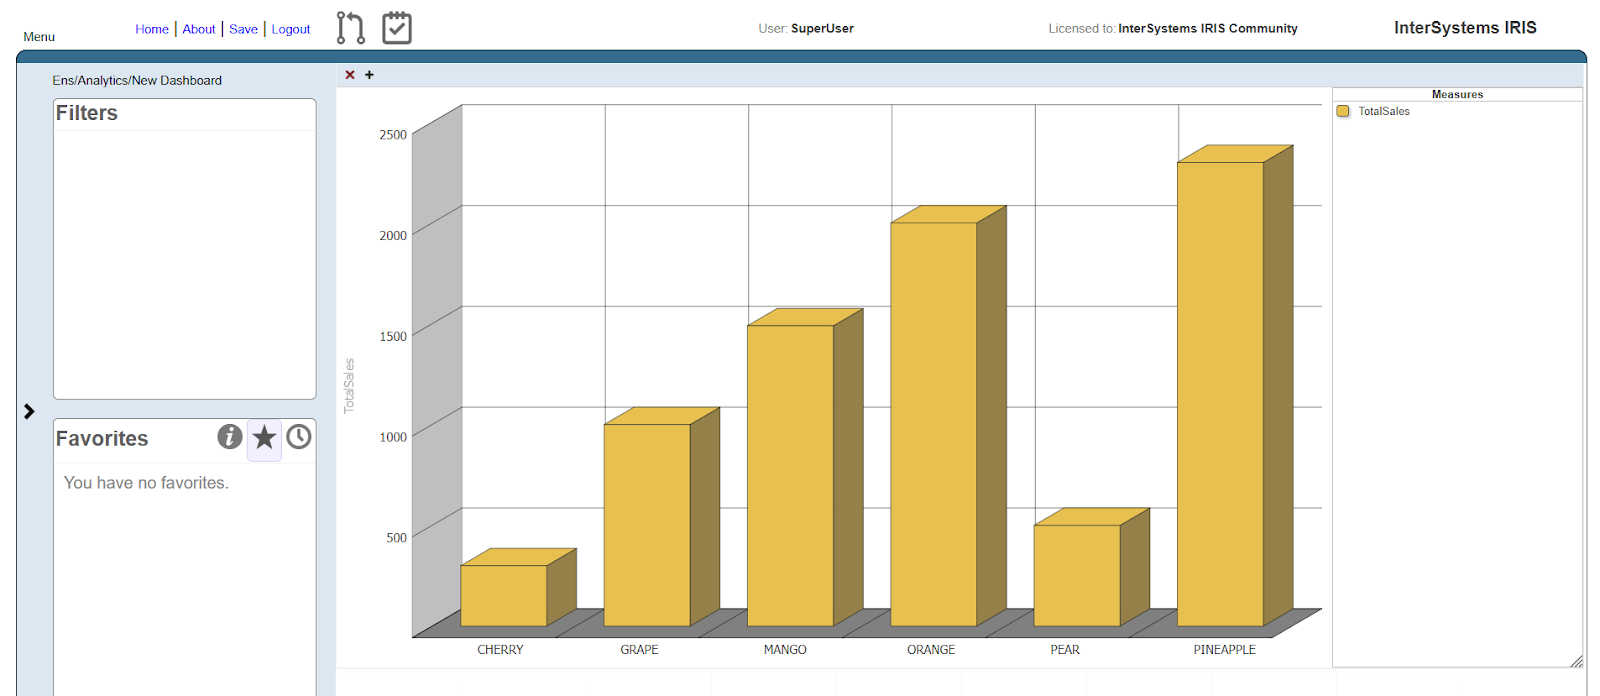Open the Menu in the top-left
1600x696 pixels.
pyautogui.click(x=39, y=37)
